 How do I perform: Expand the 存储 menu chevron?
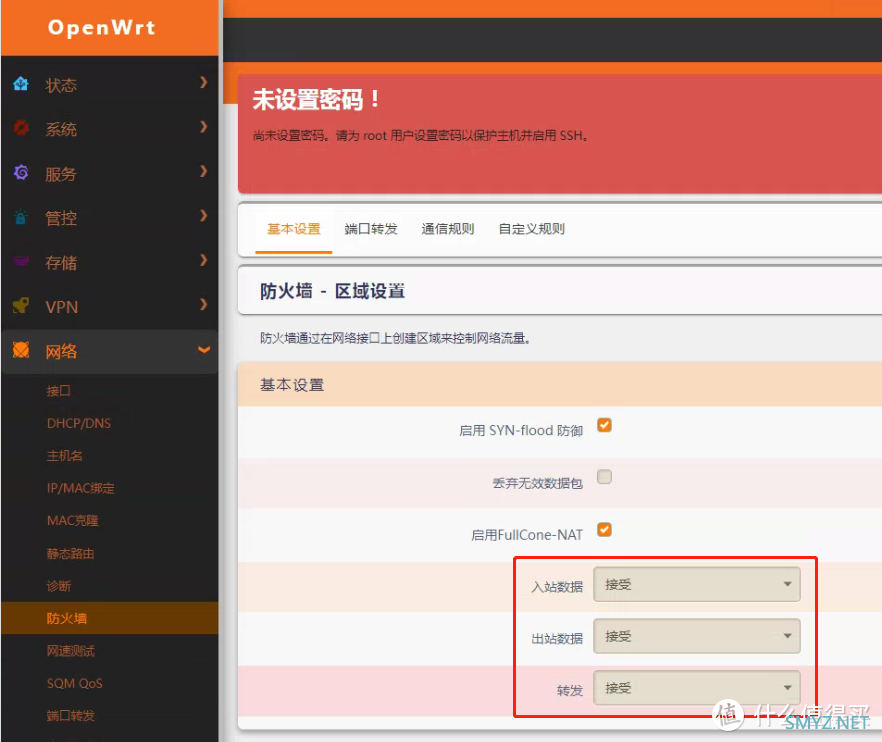pos(204,260)
